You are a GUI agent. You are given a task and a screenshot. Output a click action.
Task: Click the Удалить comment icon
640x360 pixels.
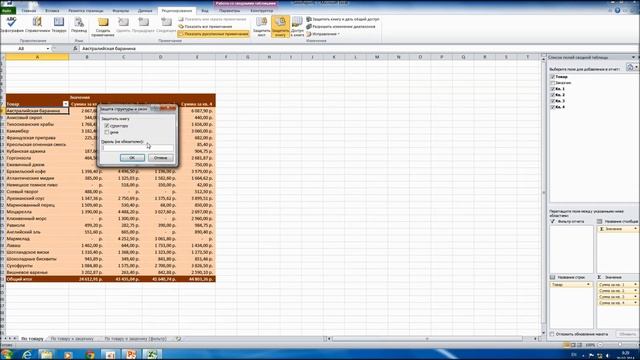(x=123, y=24)
